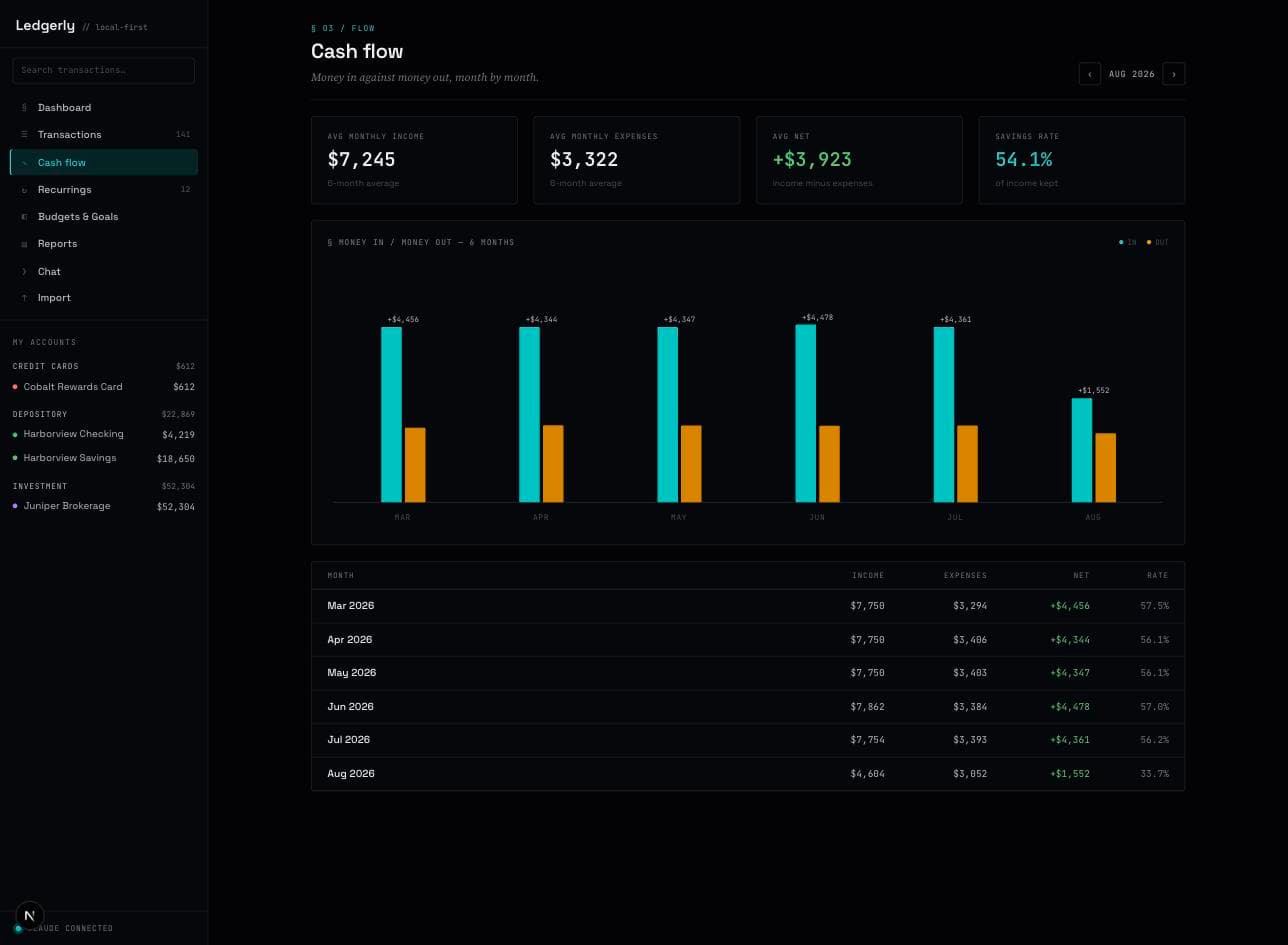The image size is (1288, 945).
Task: Click Jun 2026 income value $7,862
Action: (867, 707)
